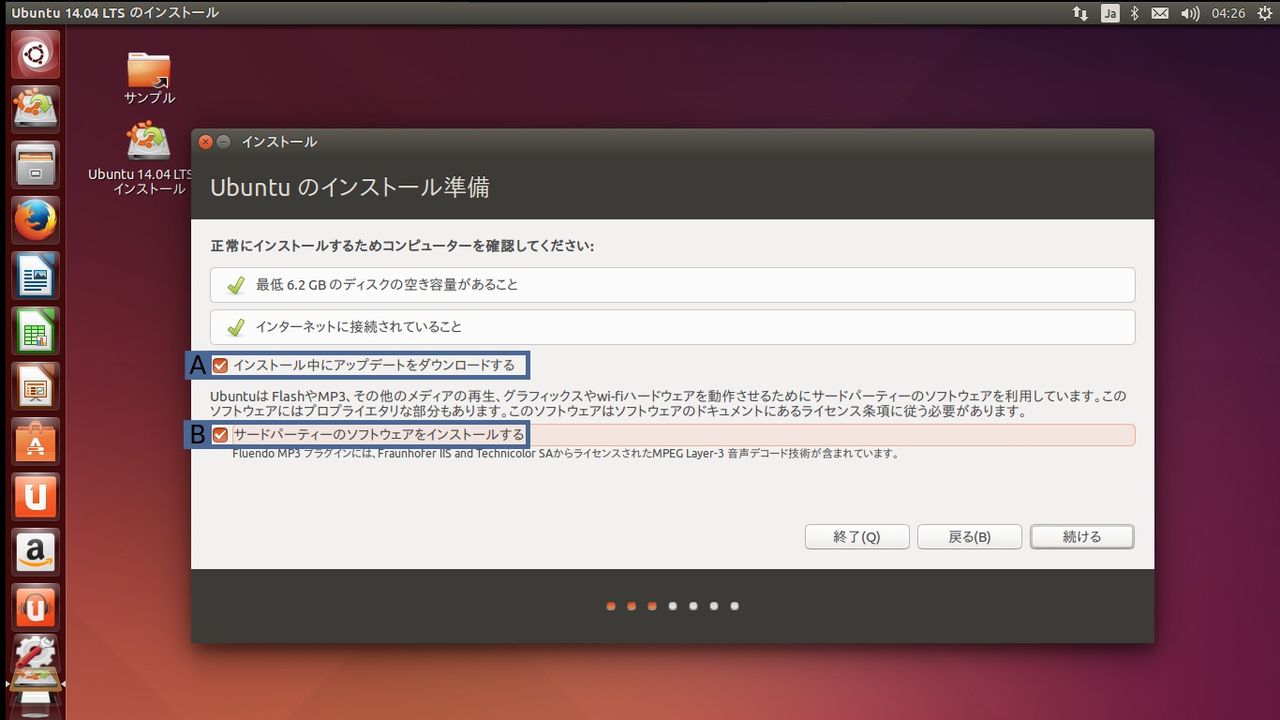This screenshot has width=1280, height=720.
Task: Open the 04:26 clock menu
Action: click(1227, 13)
